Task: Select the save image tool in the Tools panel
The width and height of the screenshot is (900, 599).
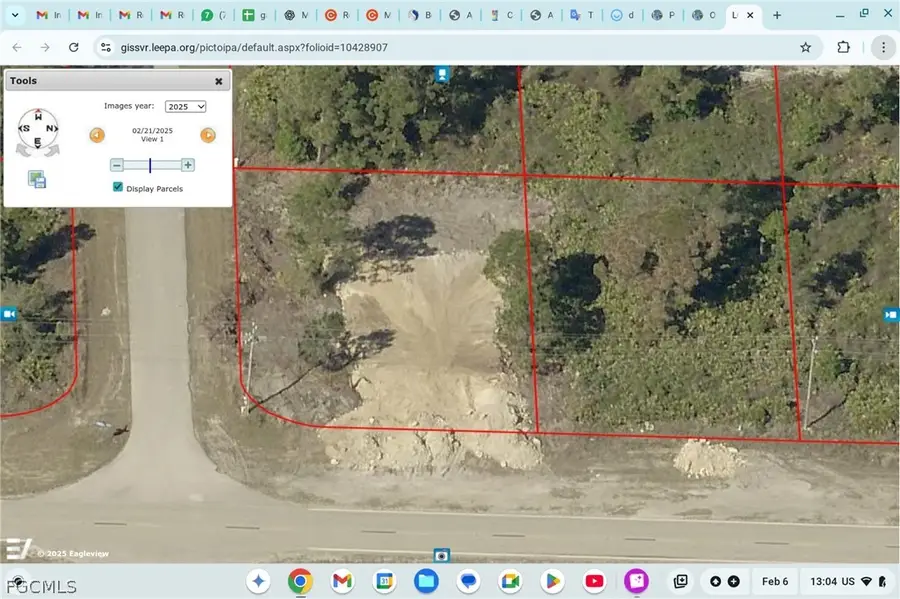Action: tap(37, 178)
